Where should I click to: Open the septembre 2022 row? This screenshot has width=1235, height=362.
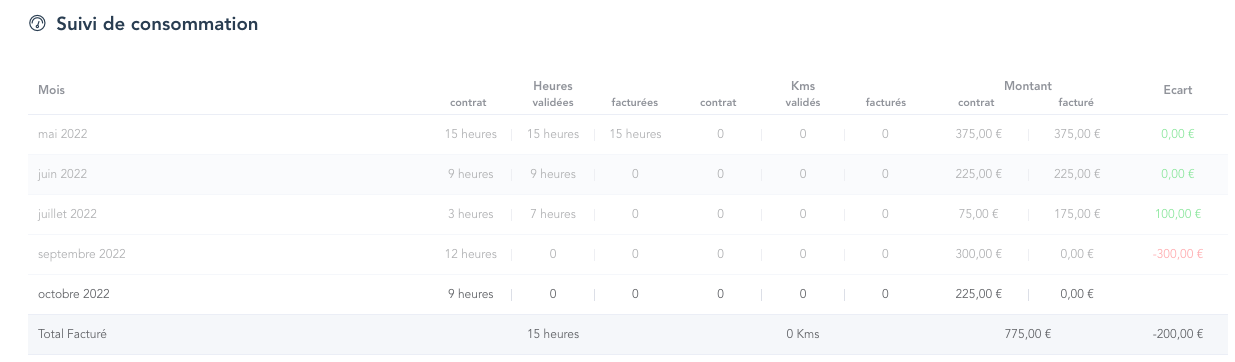[627, 254]
